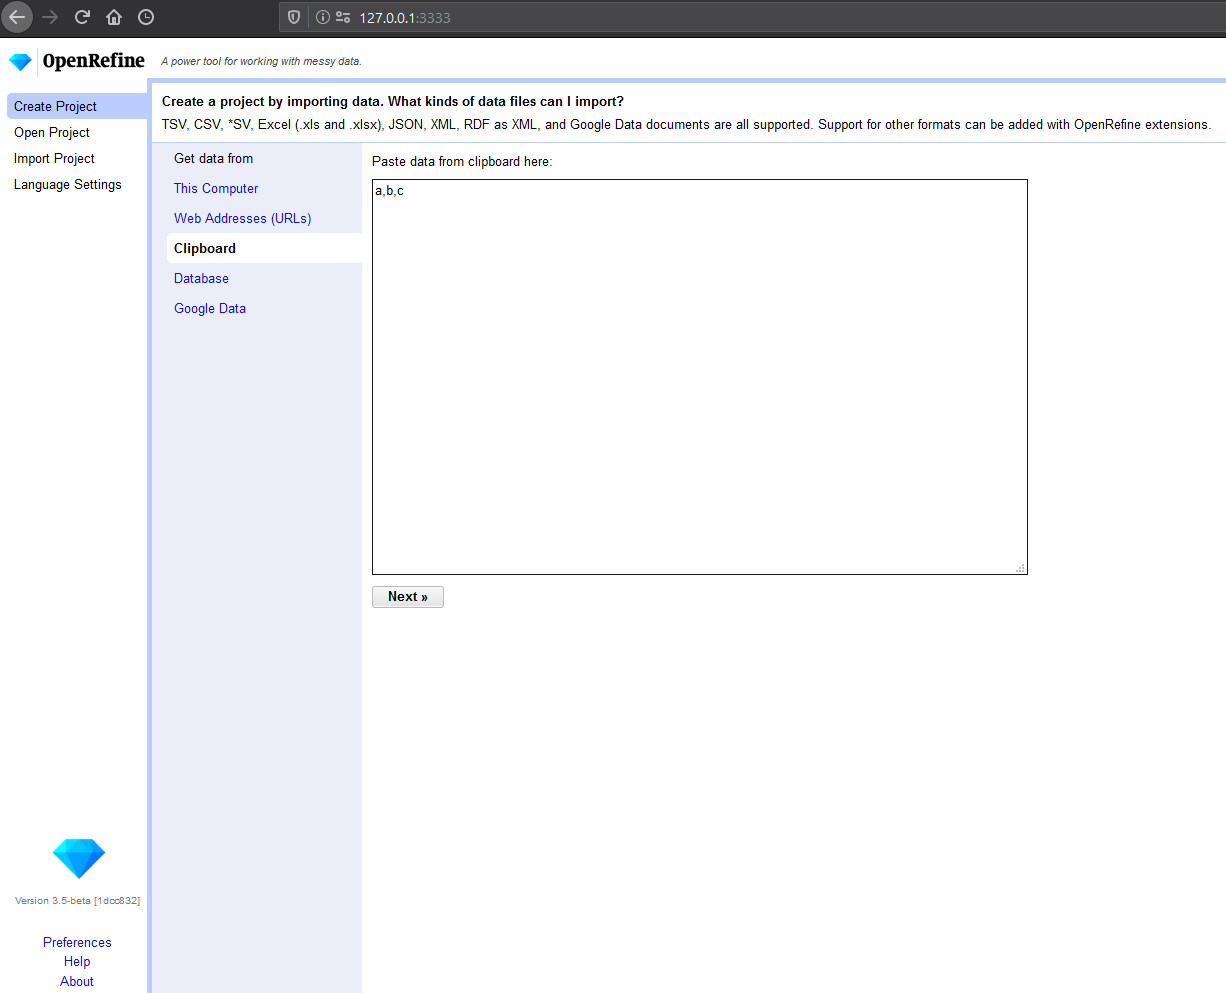Select Create Project in the left menu

(x=77, y=106)
